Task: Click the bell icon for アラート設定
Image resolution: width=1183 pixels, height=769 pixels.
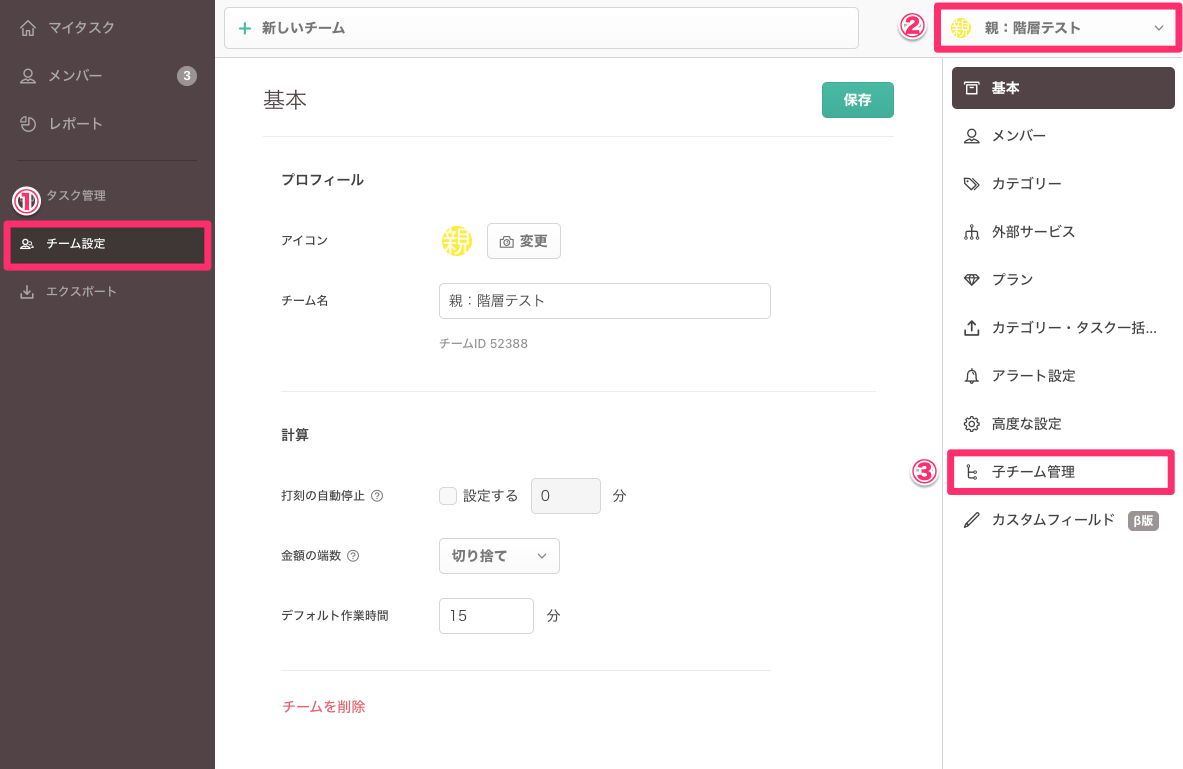Action: (971, 376)
